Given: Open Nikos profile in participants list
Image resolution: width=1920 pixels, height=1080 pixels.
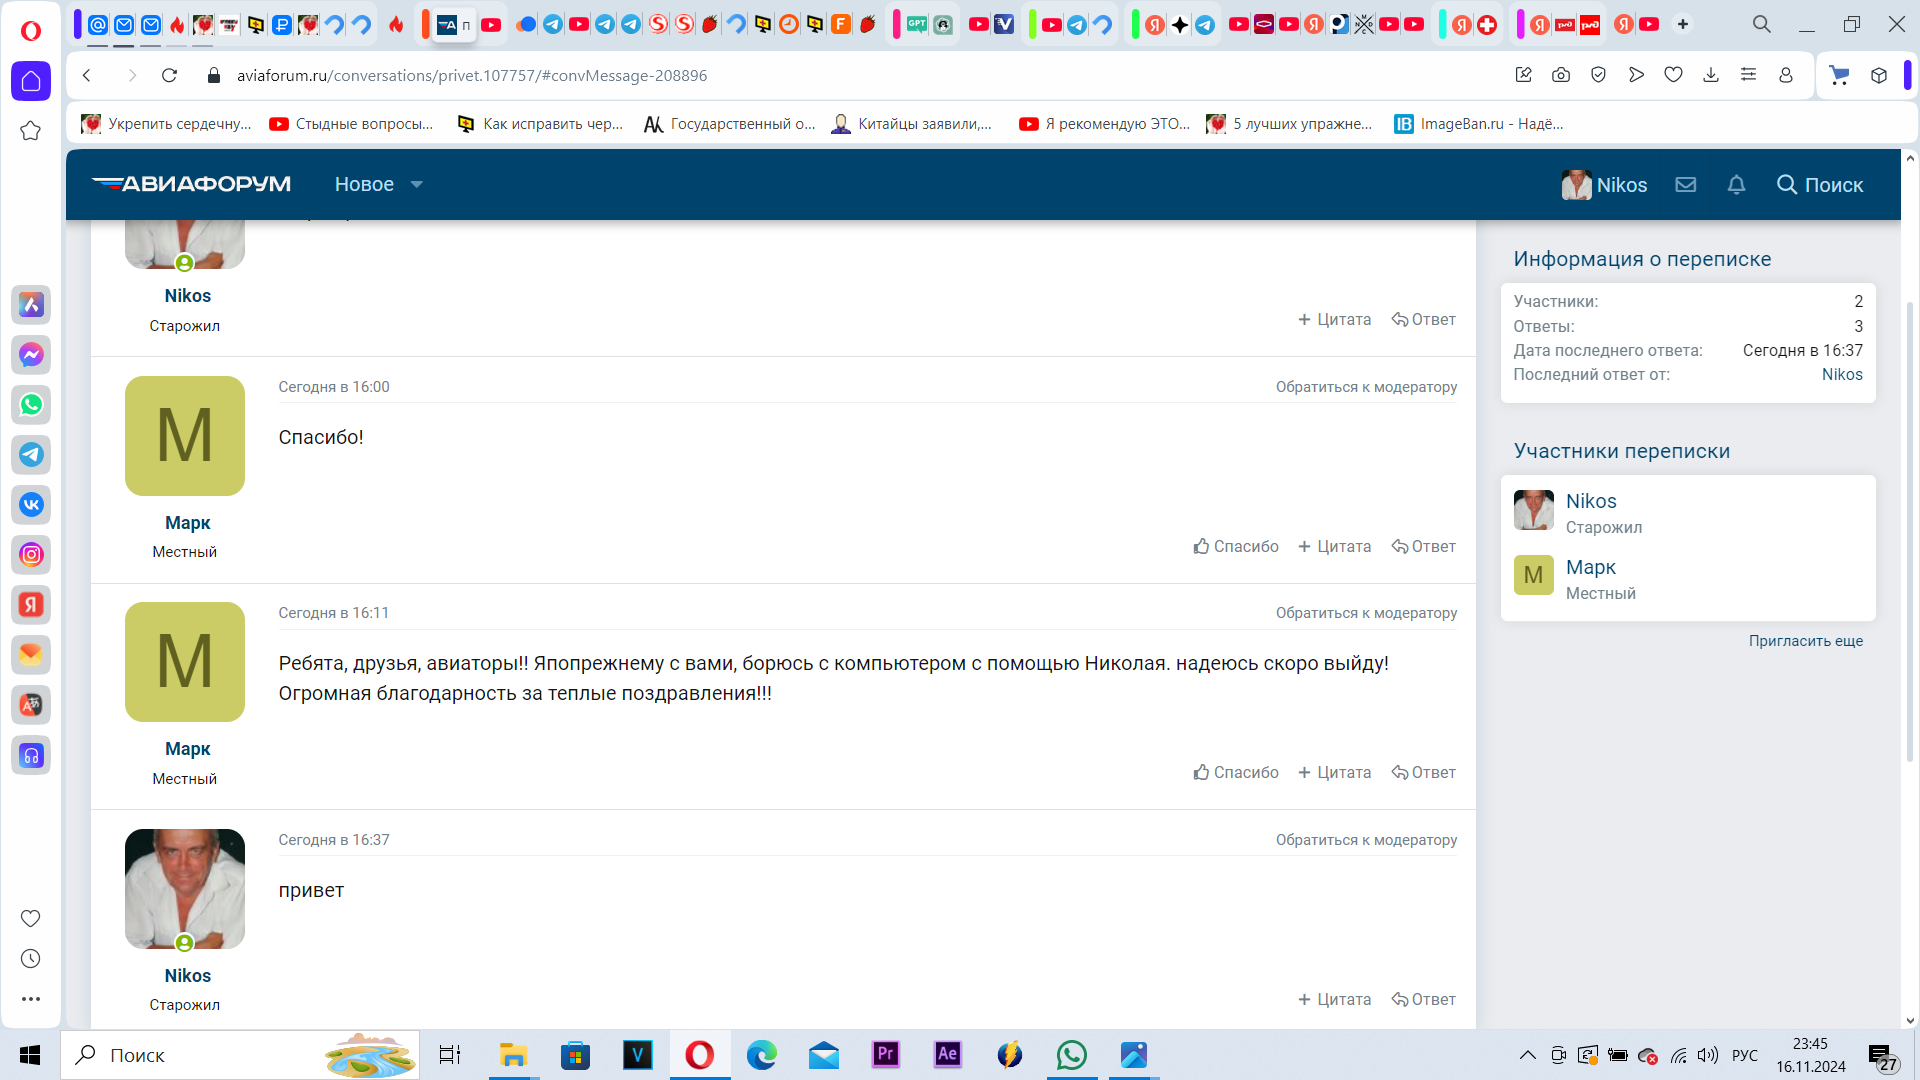Looking at the screenshot, I should (x=1591, y=501).
